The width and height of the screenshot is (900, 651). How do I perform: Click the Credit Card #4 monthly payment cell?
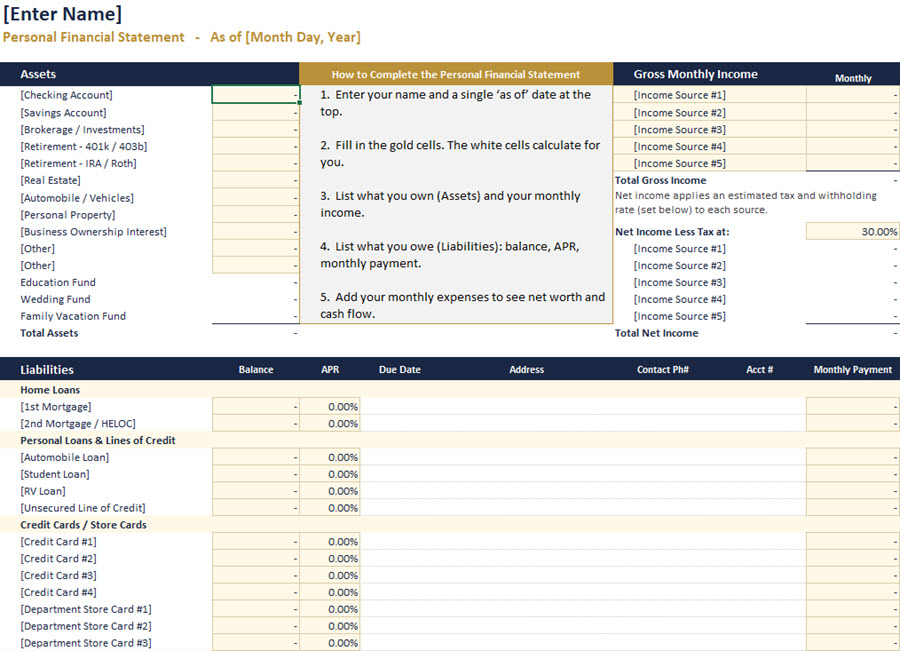point(852,592)
